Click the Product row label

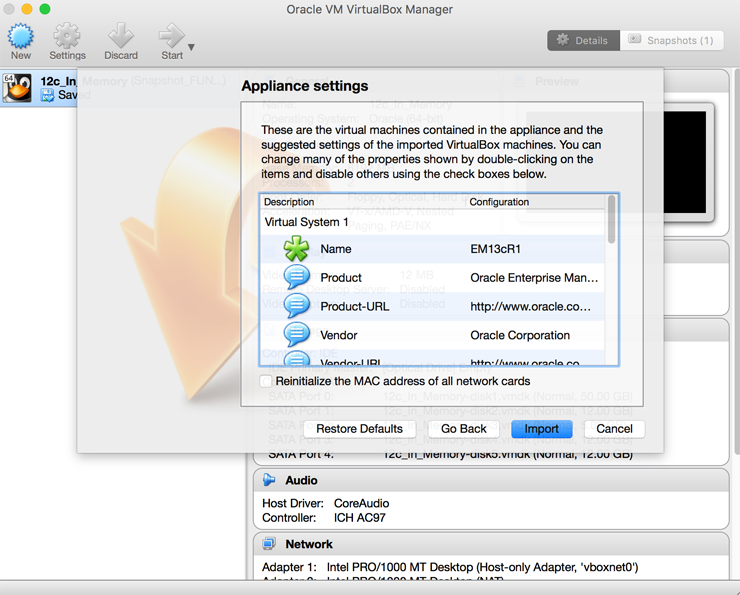click(341, 278)
